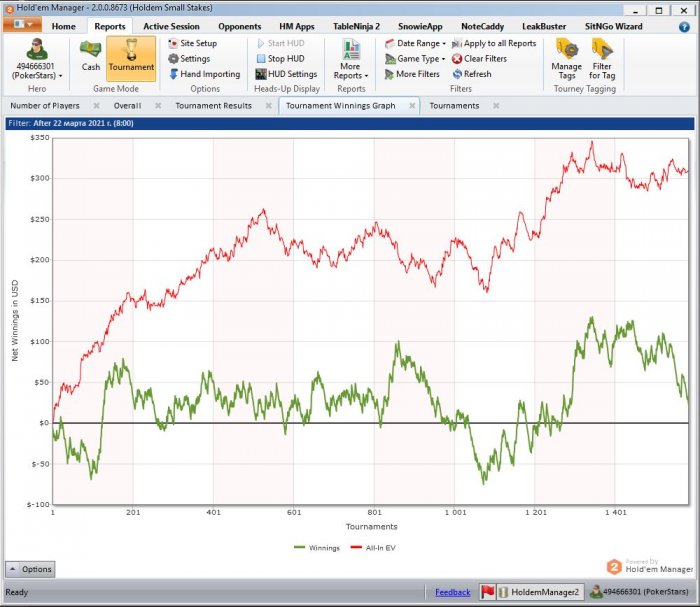The image size is (700, 607).
Task: Switch to the Tournaments report tab
Action: 454,106
